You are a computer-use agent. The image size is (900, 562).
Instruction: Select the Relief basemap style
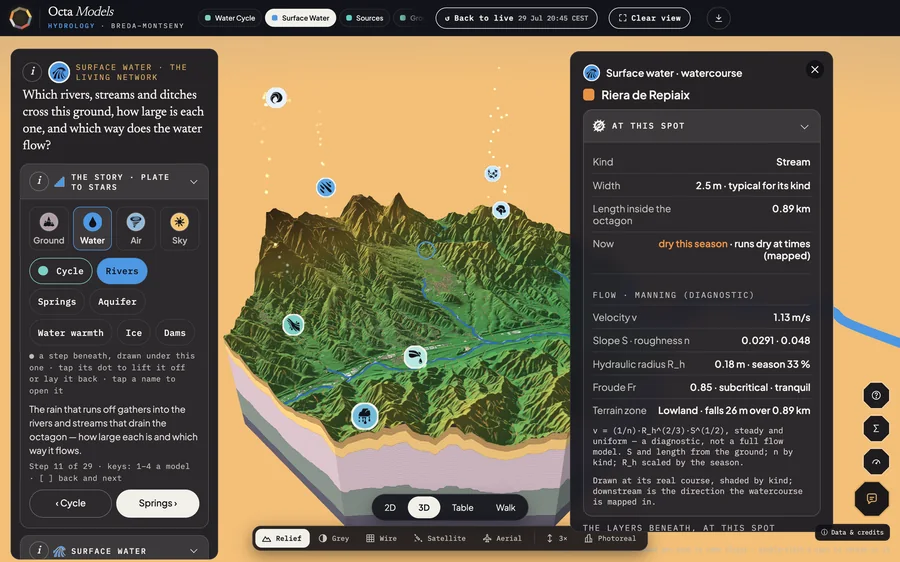tap(282, 538)
